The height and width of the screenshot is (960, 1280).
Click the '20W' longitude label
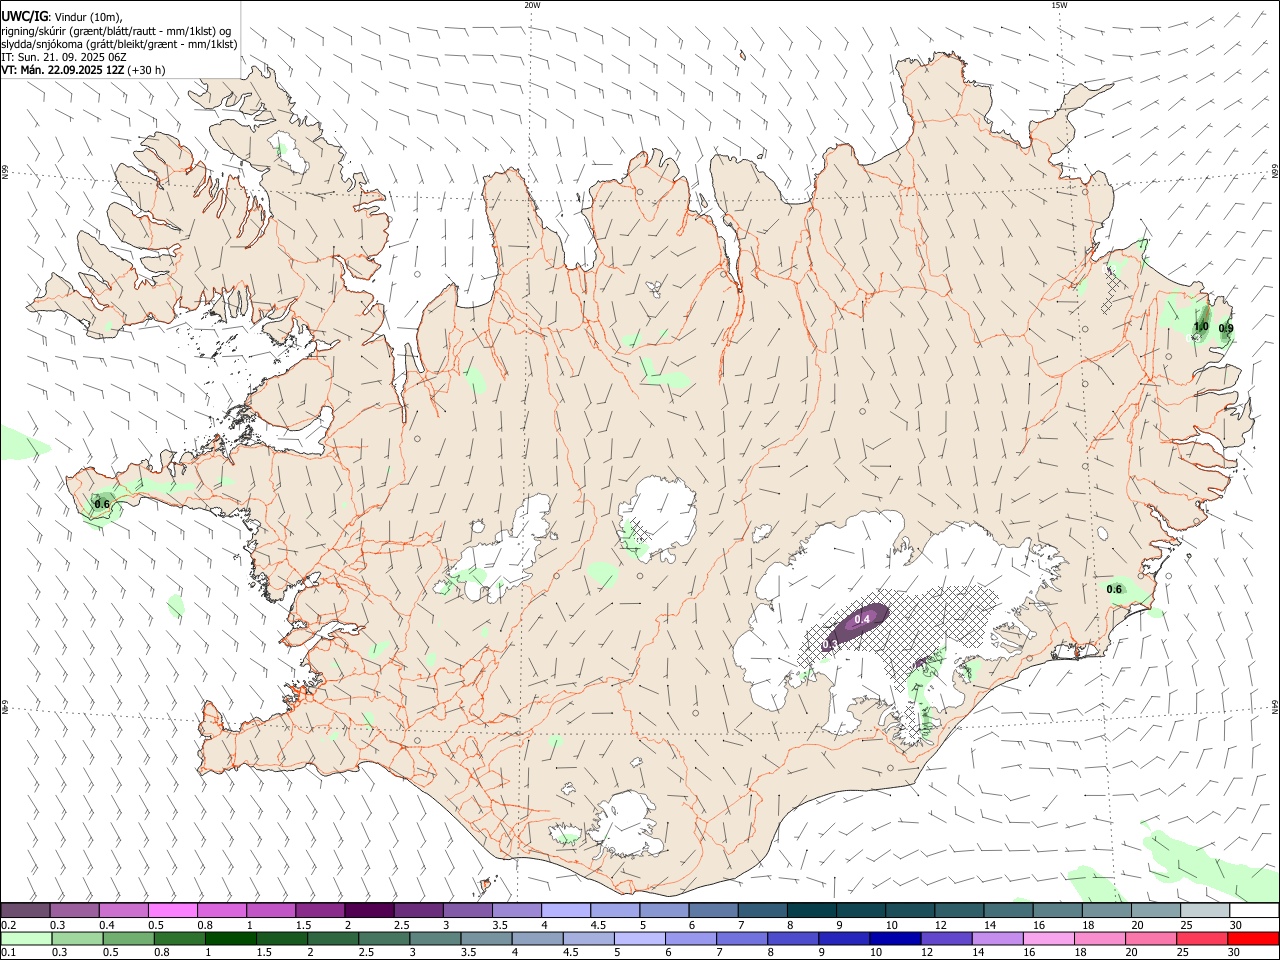pos(532,5)
